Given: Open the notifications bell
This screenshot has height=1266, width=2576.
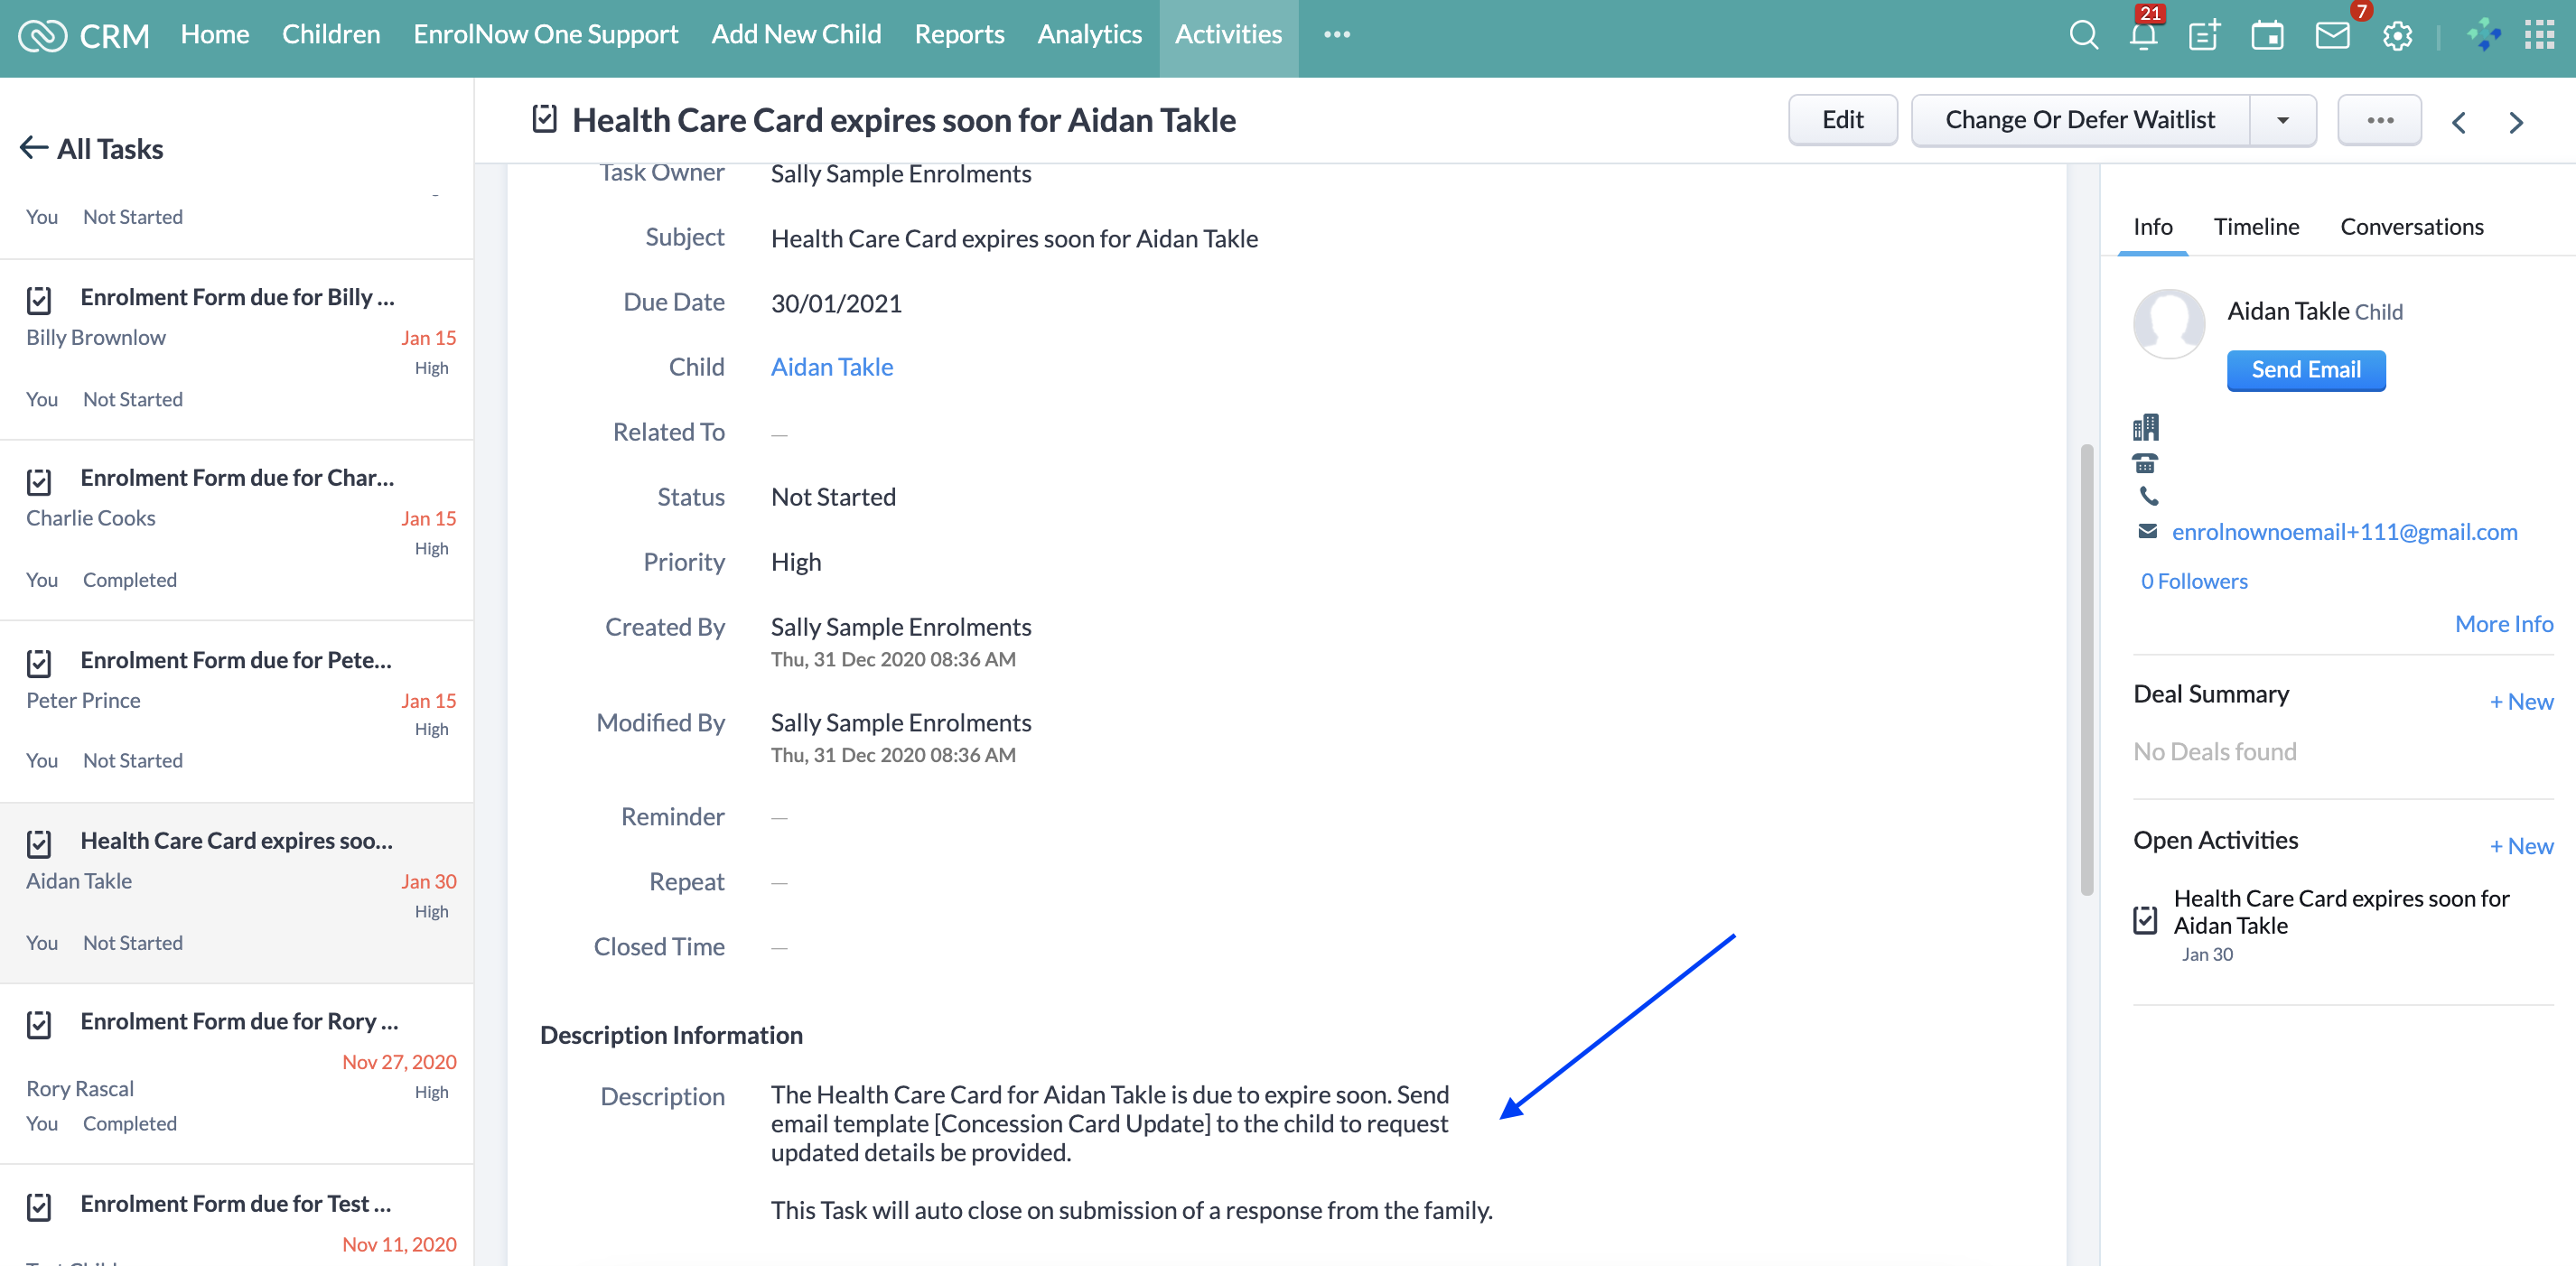Looking at the screenshot, I should pyautogui.click(x=2143, y=36).
